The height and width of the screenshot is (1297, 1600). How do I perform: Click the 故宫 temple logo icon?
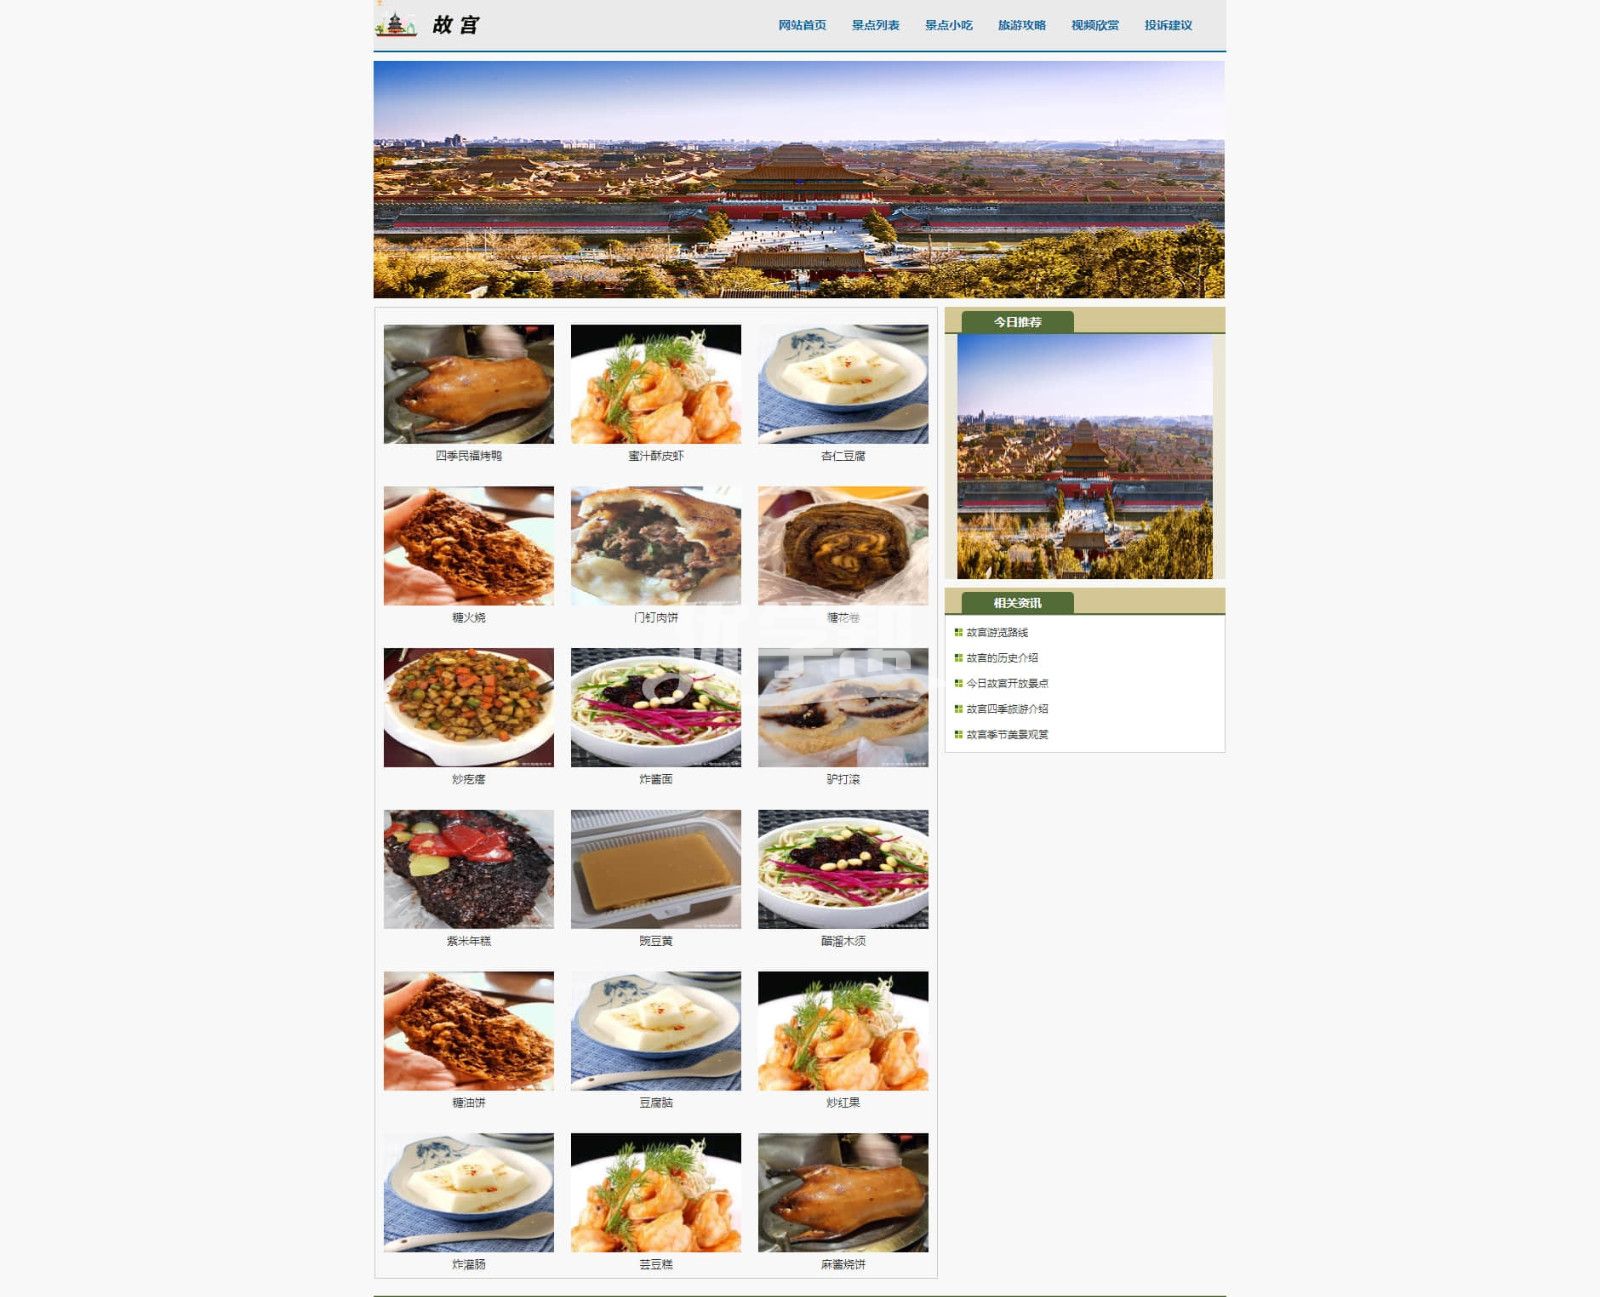tap(396, 24)
